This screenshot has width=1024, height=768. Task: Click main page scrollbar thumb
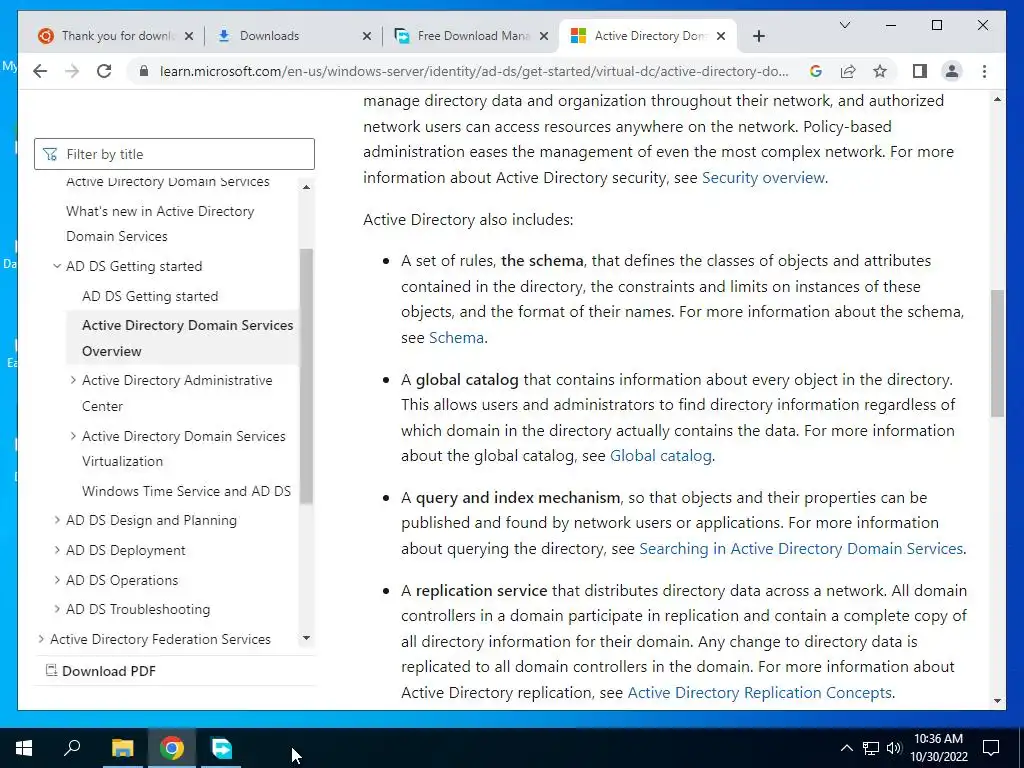(x=997, y=353)
